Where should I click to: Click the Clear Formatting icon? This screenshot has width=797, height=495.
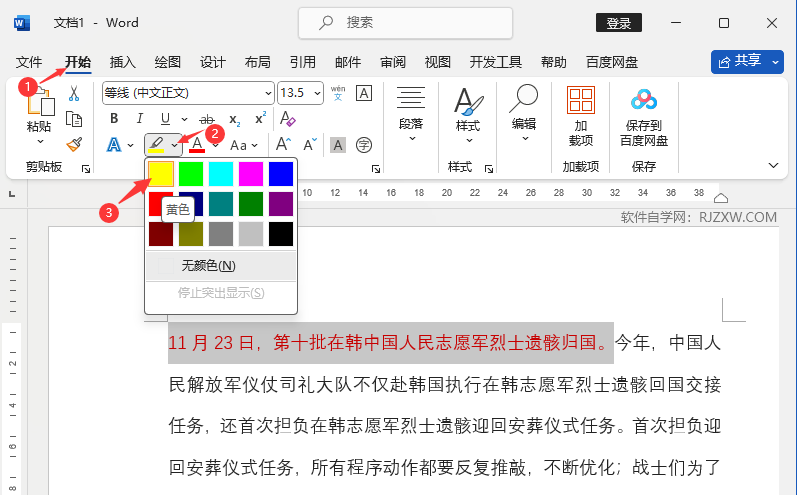pyautogui.click(x=288, y=118)
